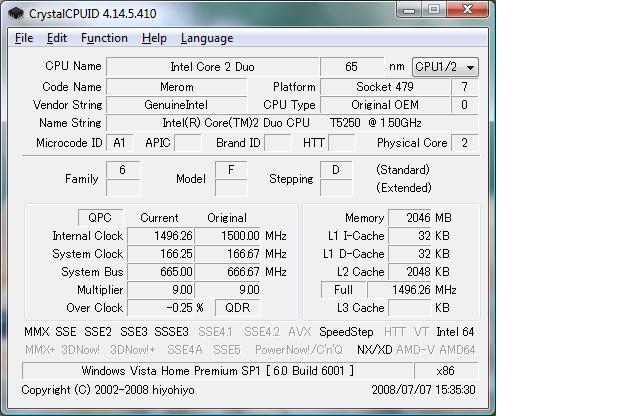Open the Edit menu
Viewport: 640px width, 416px height.
point(56,38)
